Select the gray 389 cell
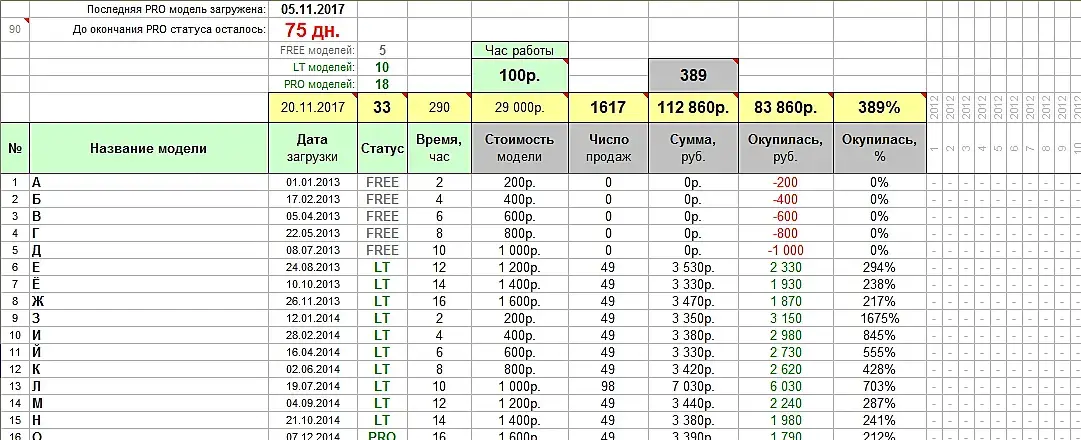Image resolution: width=1081 pixels, height=440 pixels. 693,76
